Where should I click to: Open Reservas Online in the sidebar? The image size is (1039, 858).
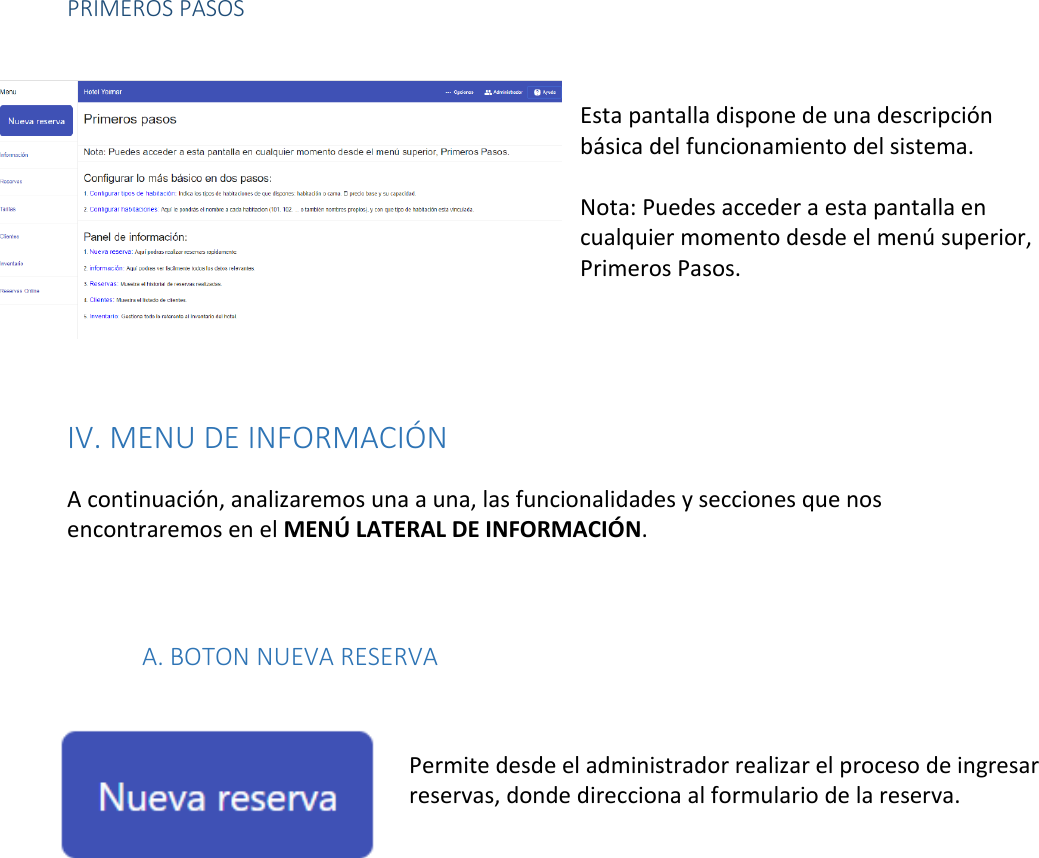(20, 291)
